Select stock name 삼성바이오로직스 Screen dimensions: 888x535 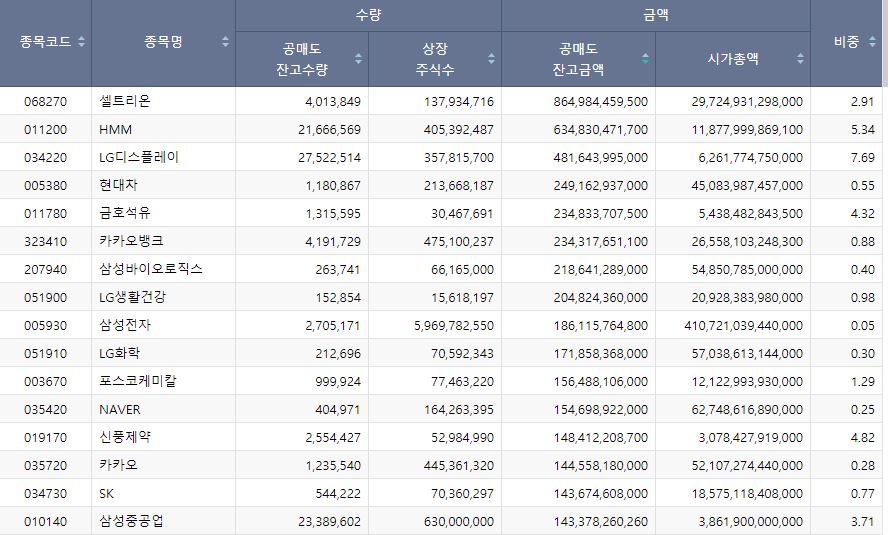(151, 269)
